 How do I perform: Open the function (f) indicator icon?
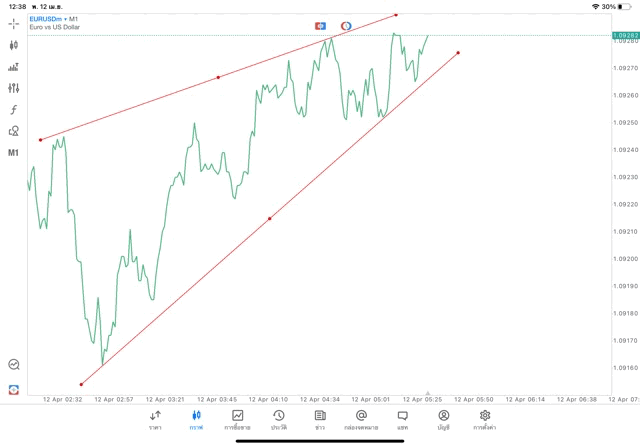(13, 110)
